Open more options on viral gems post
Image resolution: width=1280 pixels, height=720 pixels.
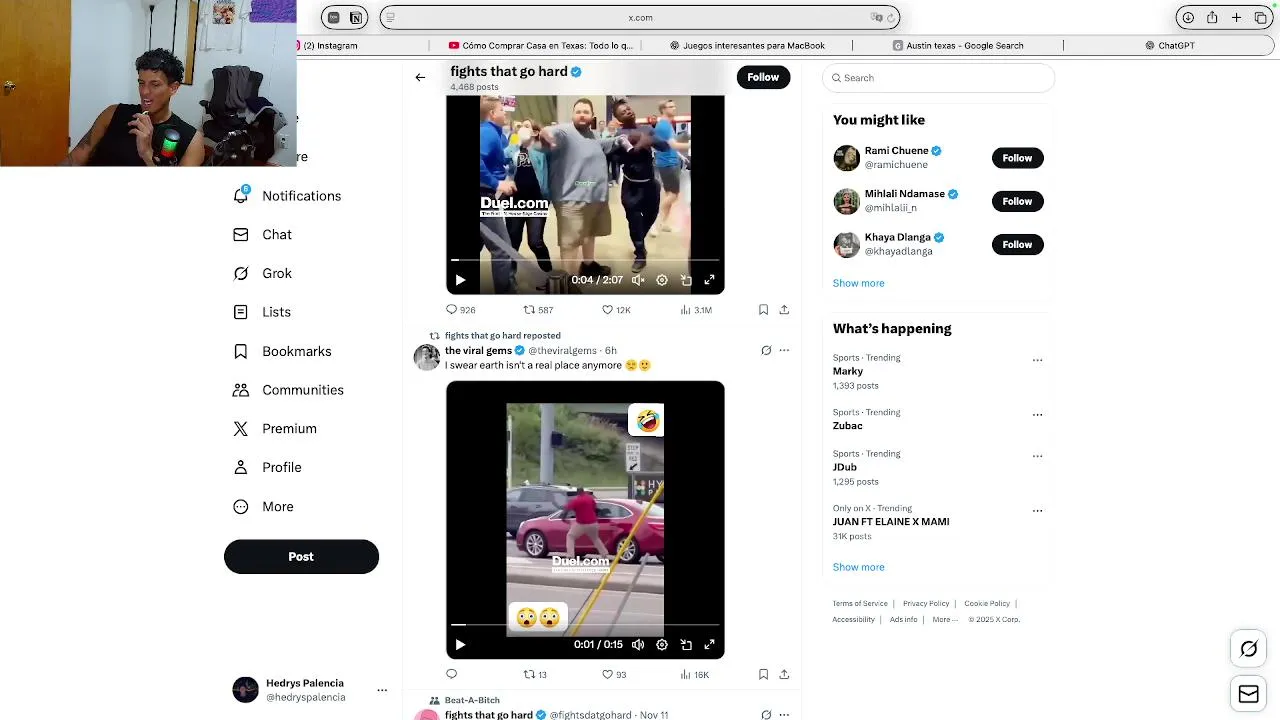[784, 350]
